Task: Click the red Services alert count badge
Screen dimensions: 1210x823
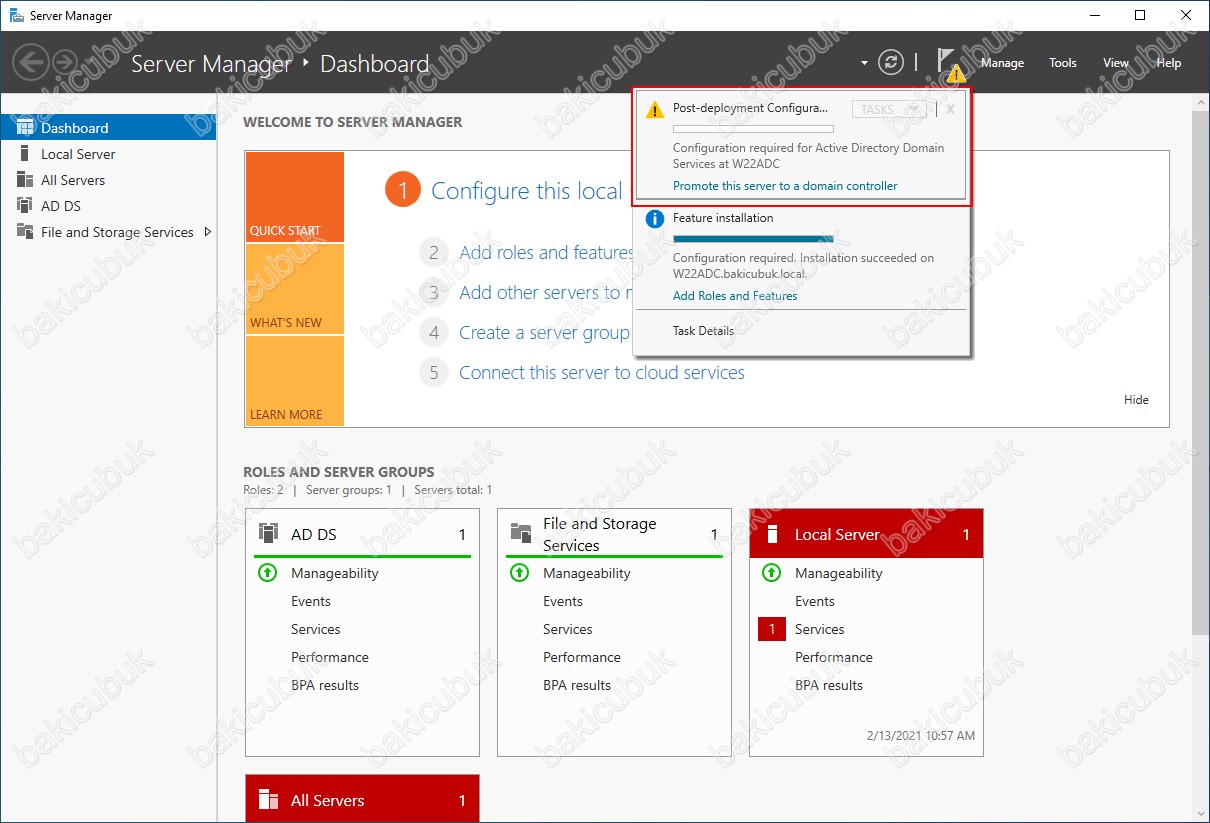Action: (772, 629)
